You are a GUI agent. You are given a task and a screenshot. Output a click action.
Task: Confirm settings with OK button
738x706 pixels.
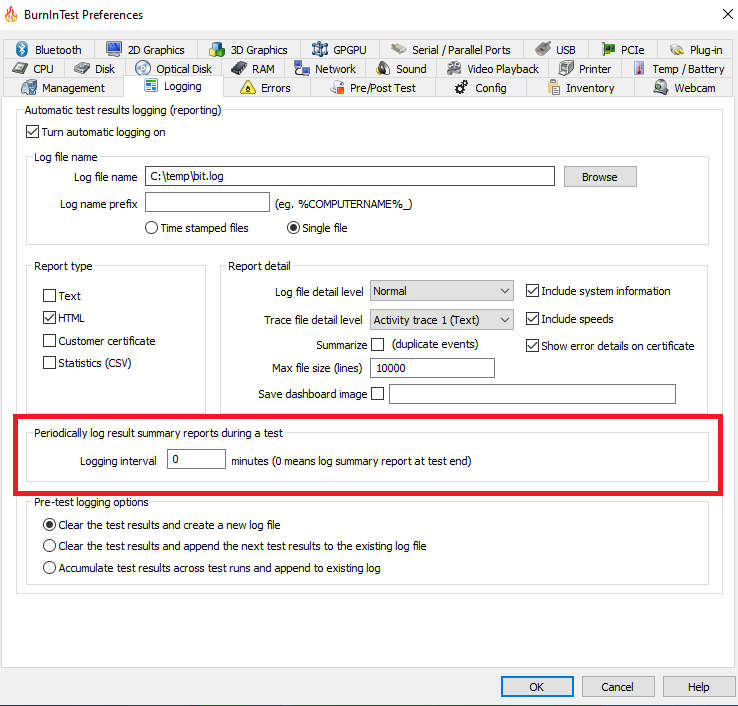tap(537, 687)
